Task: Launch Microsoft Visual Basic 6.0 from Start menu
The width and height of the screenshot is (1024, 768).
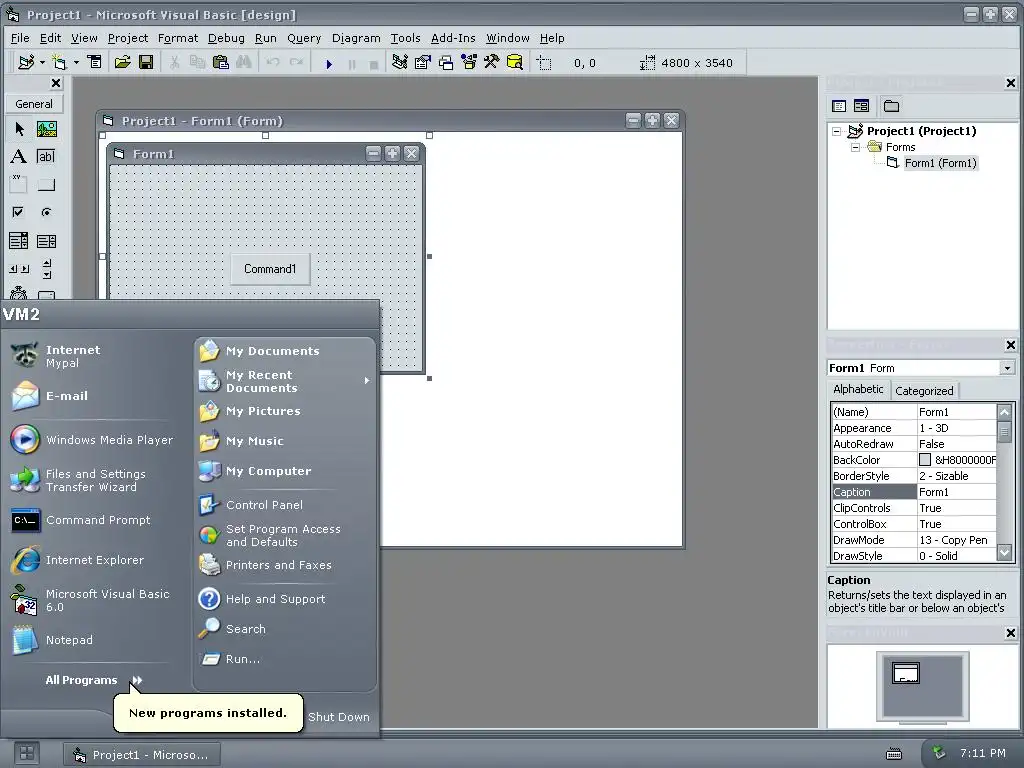Action: point(91,600)
